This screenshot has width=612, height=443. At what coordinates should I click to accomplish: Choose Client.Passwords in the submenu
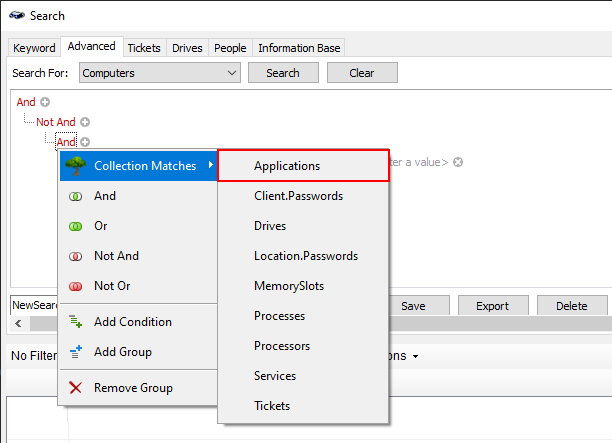[x=298, y=196]
